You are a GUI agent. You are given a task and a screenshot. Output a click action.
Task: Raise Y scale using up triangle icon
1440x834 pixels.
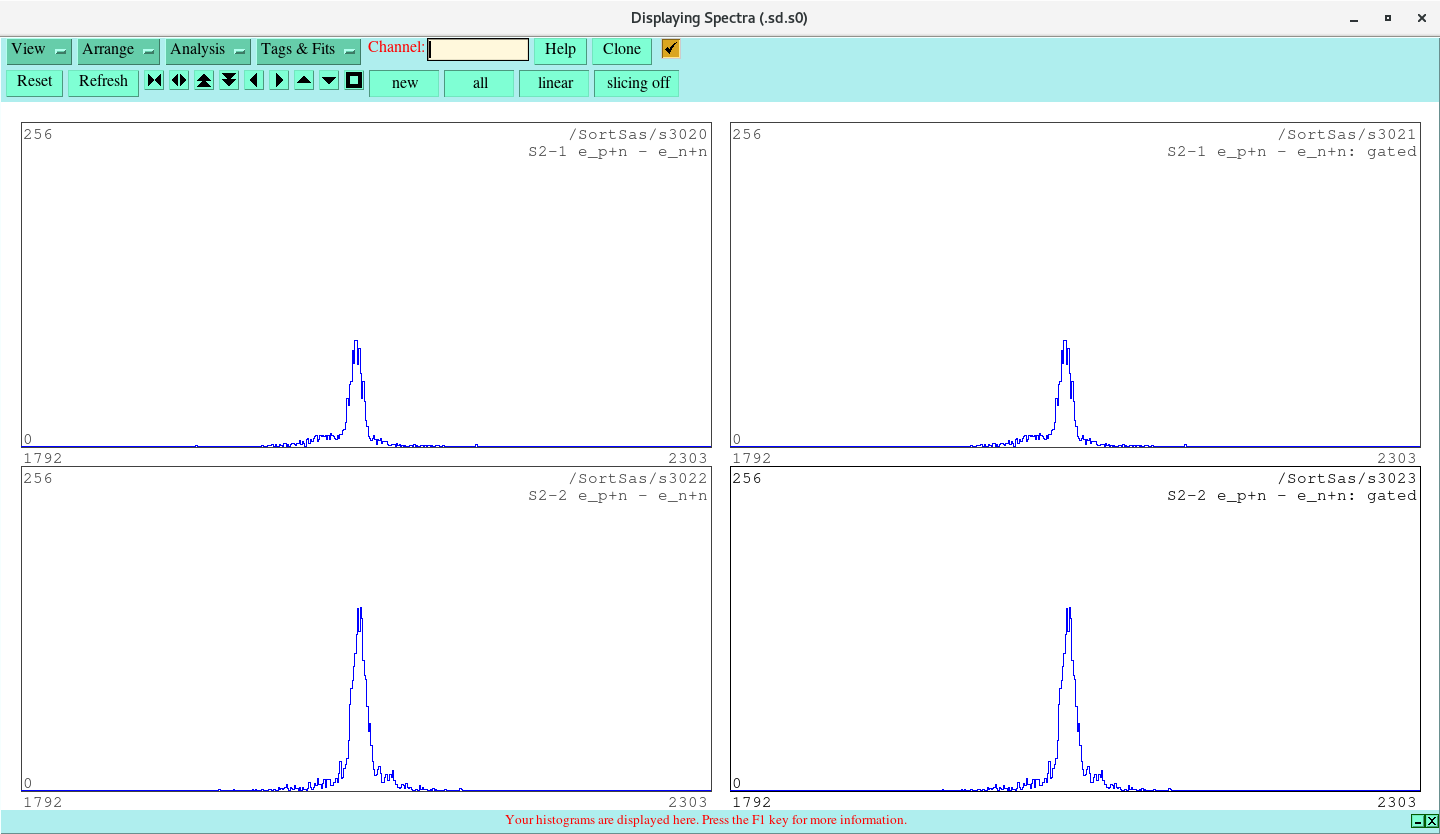coord(303,80)
